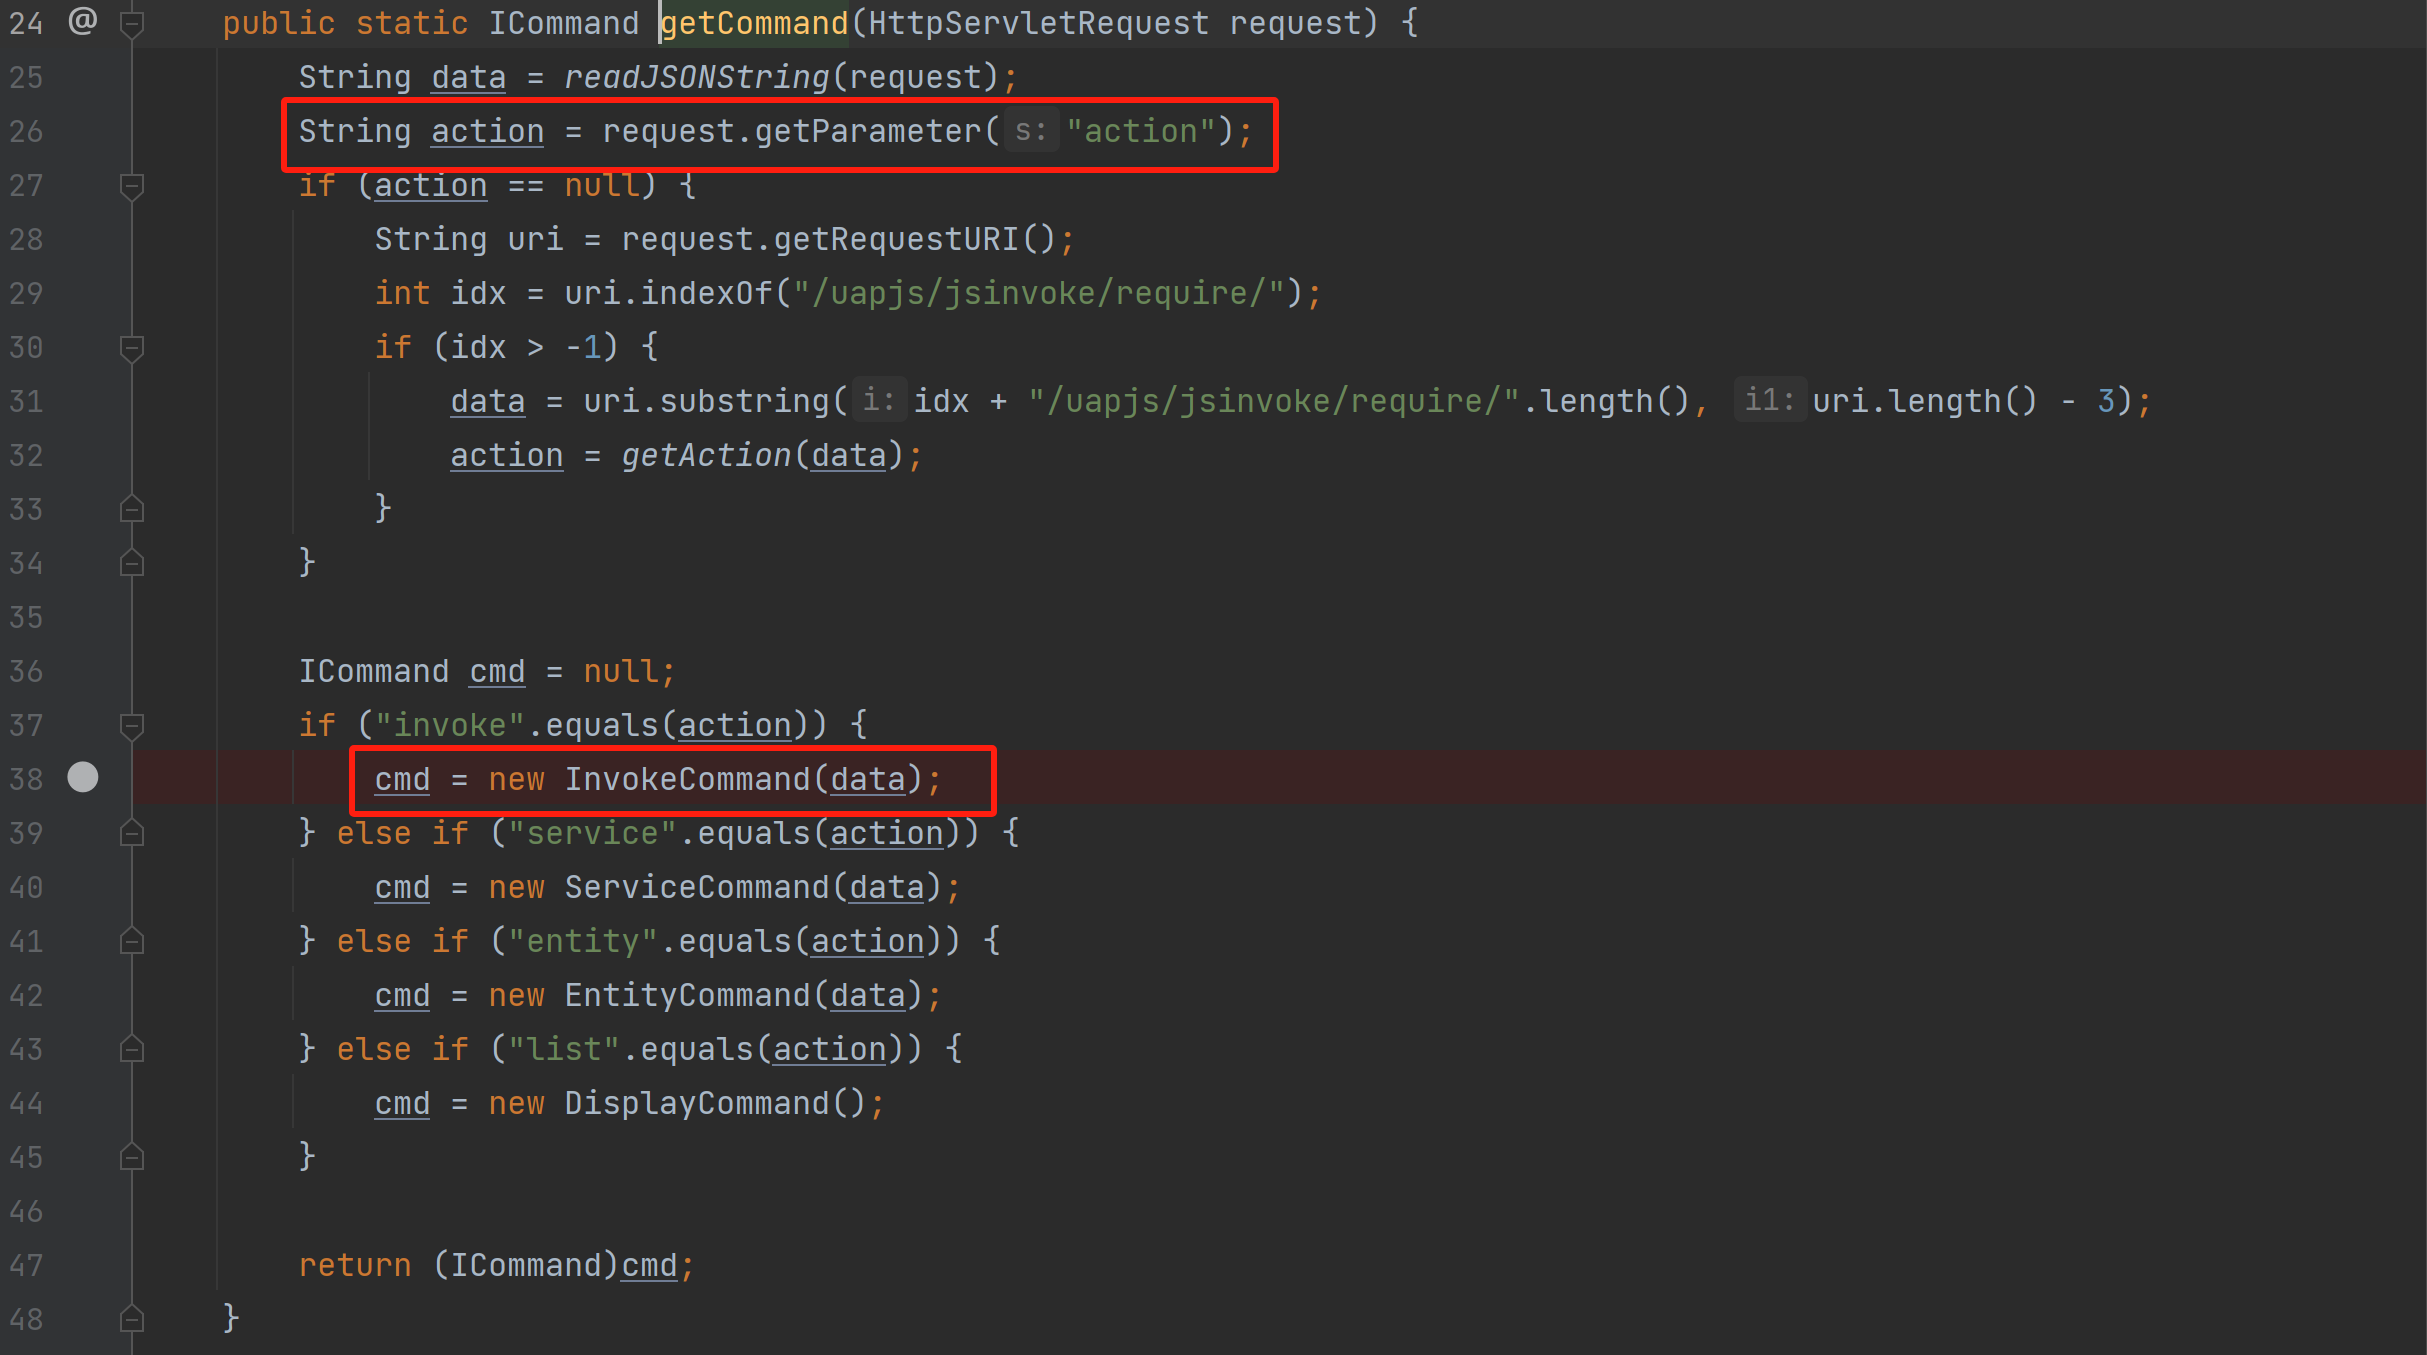Click the InvokeCommand class reference

click(x=687, y=779)
